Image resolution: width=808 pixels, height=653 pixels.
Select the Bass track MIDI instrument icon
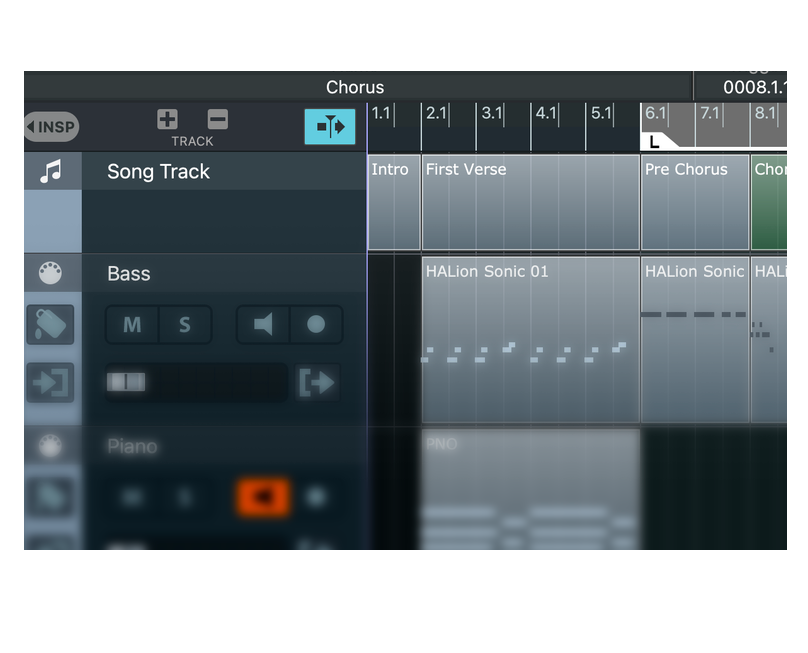51,272
